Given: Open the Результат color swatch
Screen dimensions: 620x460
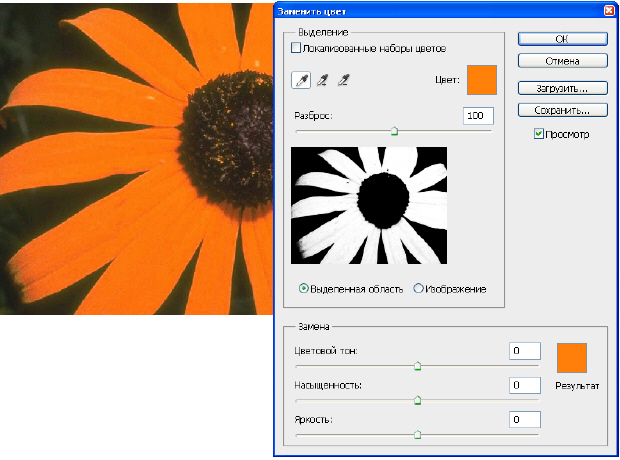Looking at the screenshot, I should (x=571, y=358).
